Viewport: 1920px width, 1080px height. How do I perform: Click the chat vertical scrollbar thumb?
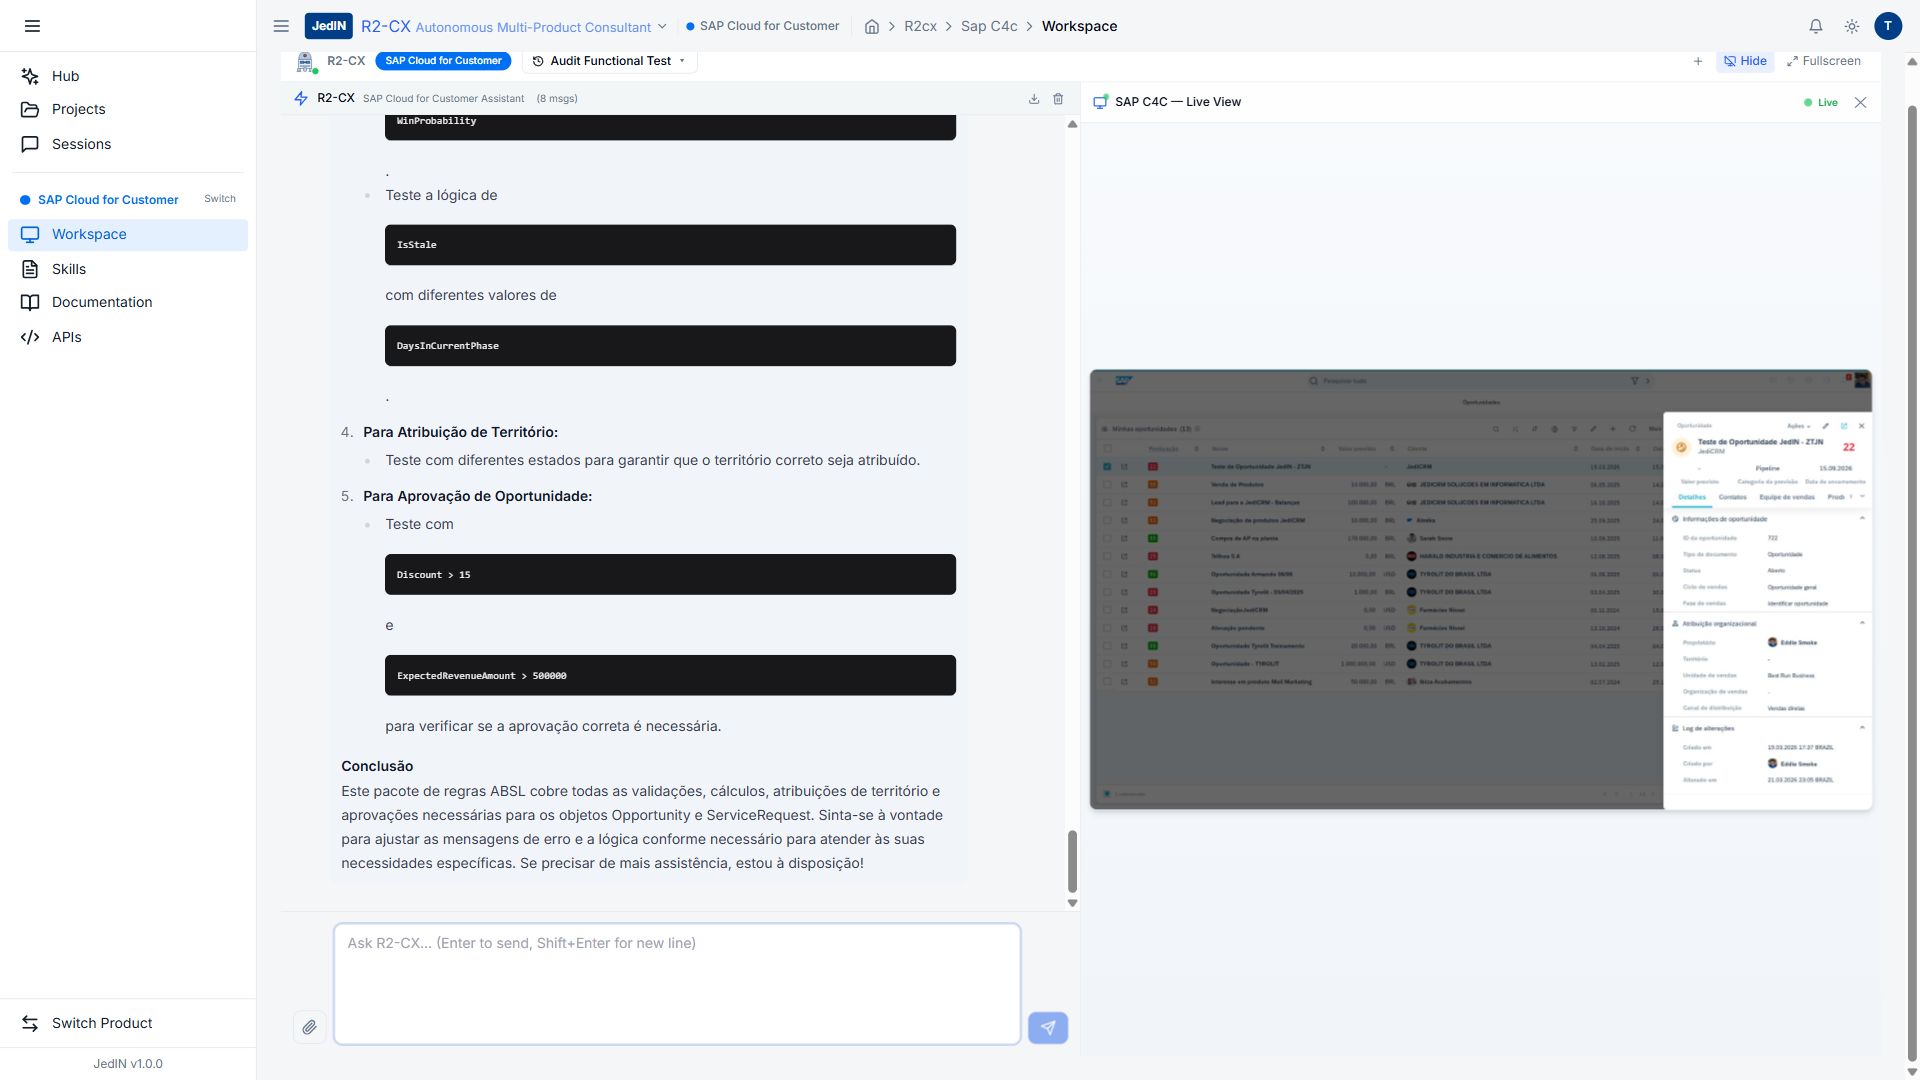1072,860
